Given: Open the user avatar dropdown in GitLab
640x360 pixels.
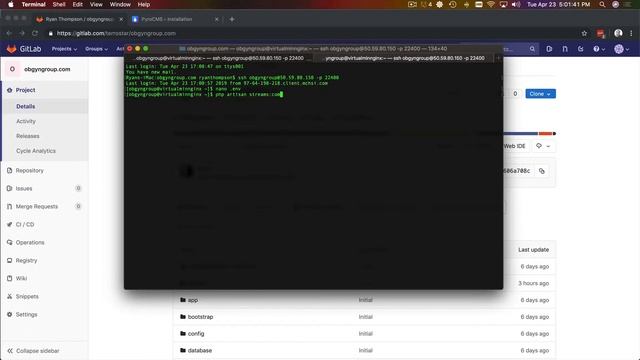Looking at the screenshot, I should 622,49.
